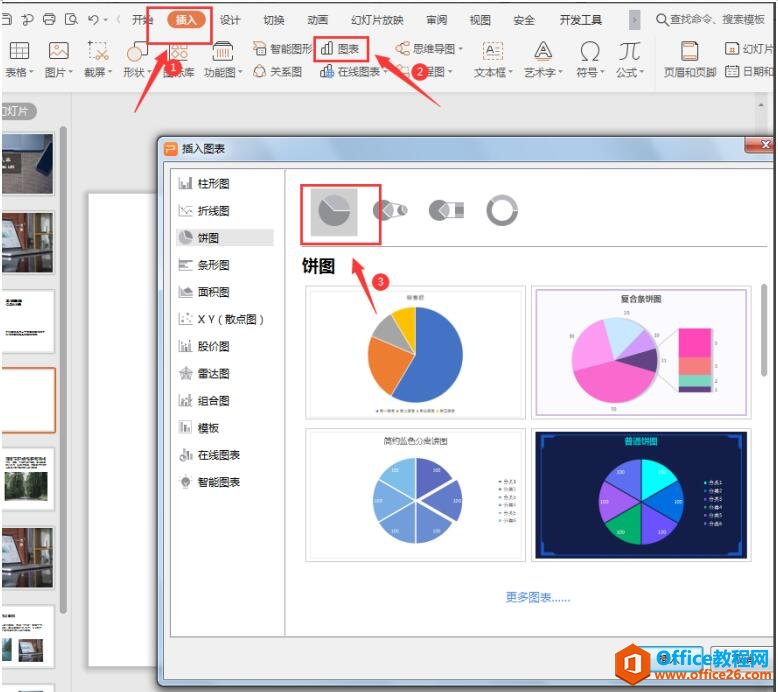The width and height of the screenshot is (778, 692).
Task: Click Online chart (在线图表) in ribbon
Action: [x=352, y=72]
